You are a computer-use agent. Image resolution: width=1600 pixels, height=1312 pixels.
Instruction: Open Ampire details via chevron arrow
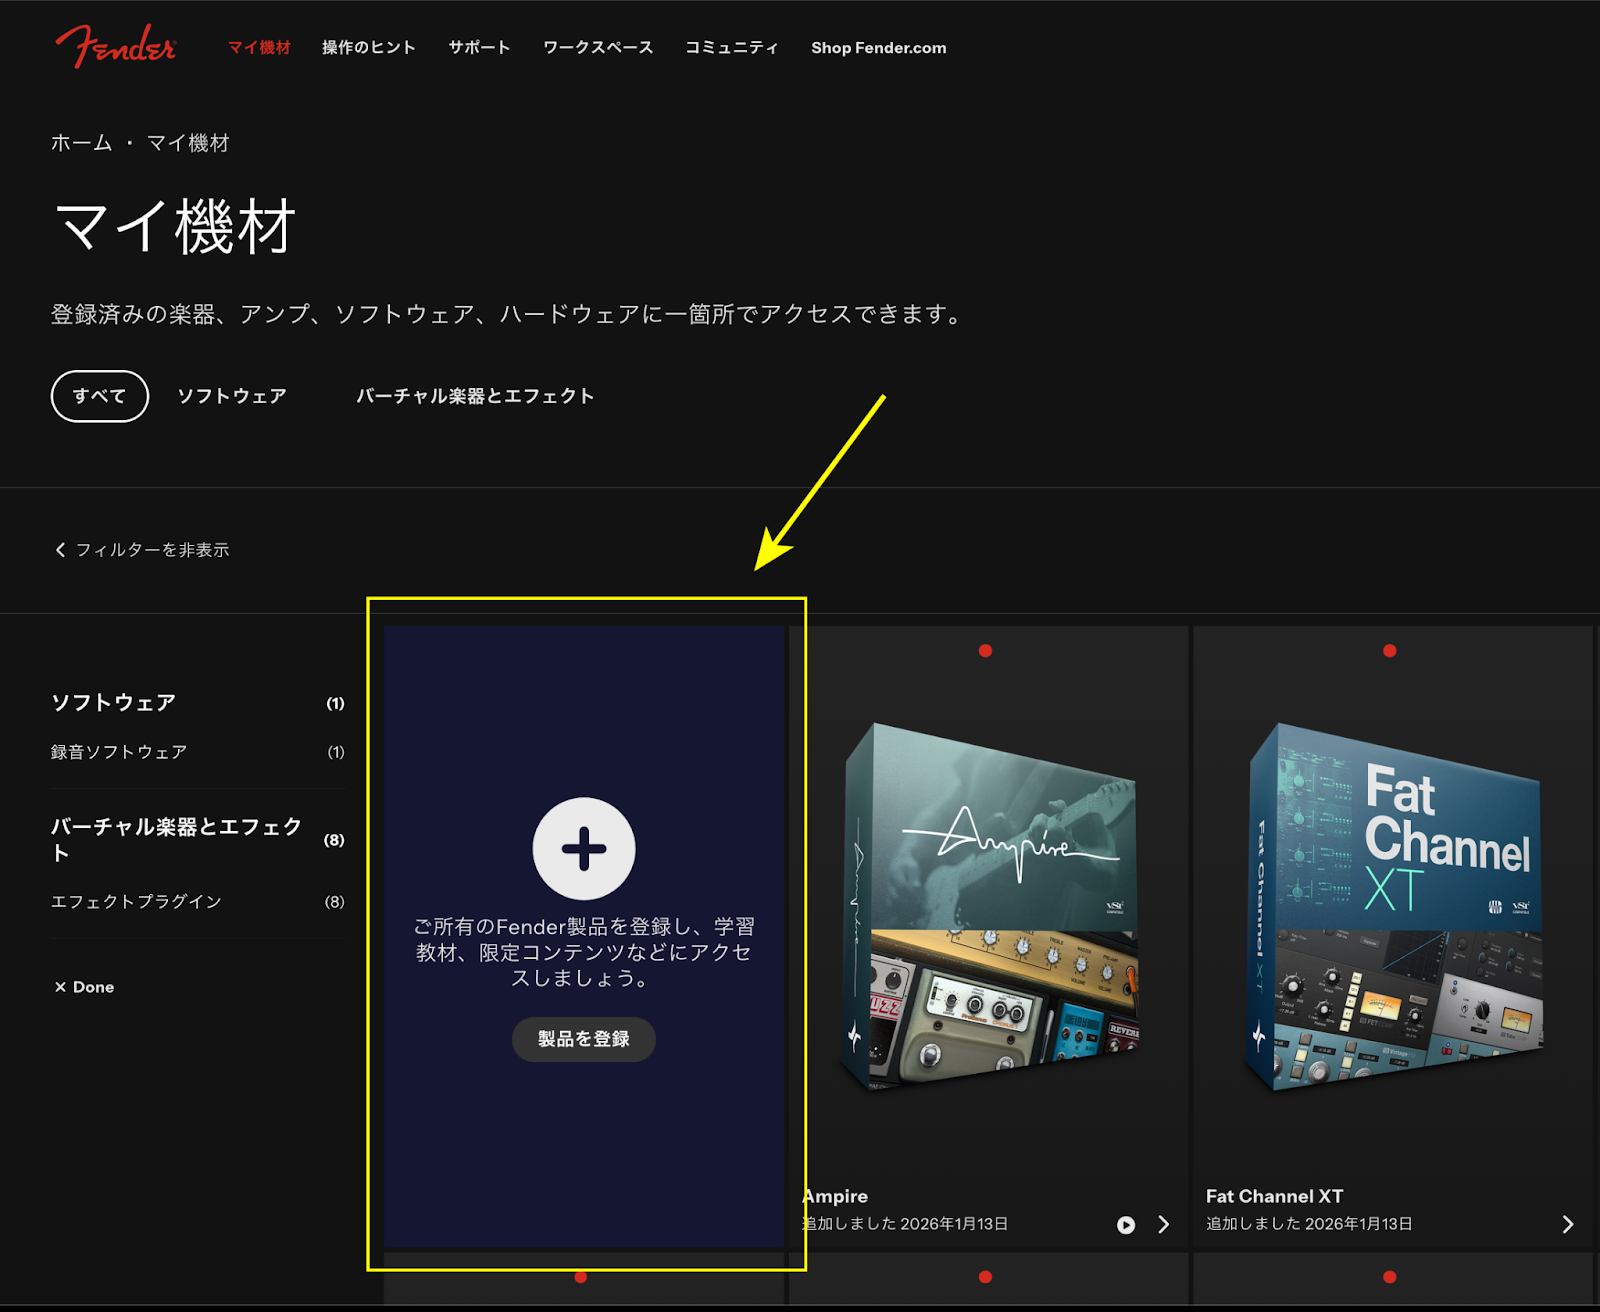pos(1163,1225)
